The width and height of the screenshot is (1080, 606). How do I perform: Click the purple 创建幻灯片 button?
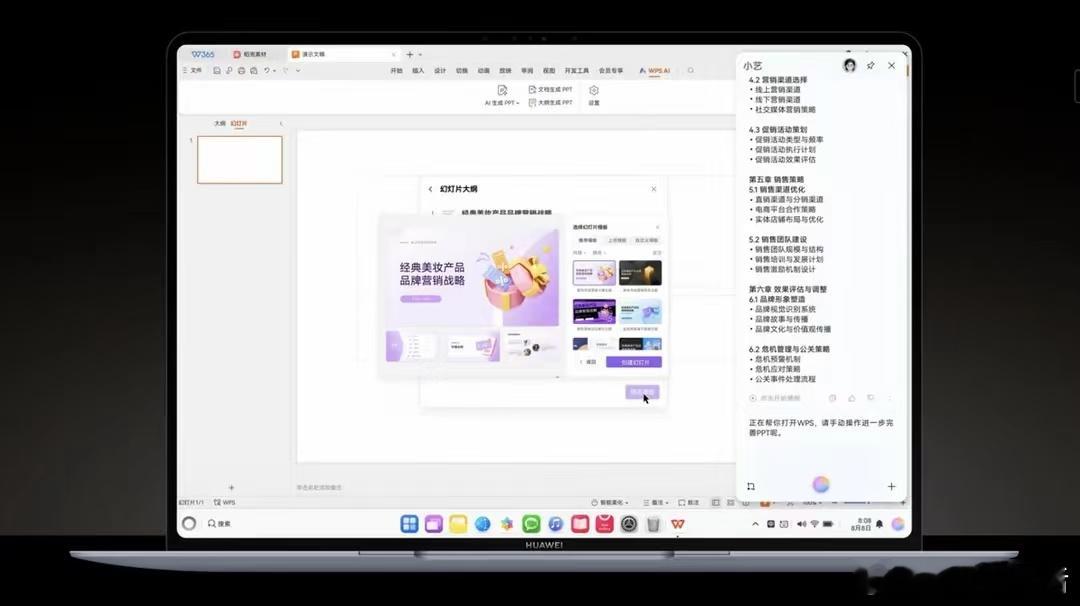pos(634,362)
